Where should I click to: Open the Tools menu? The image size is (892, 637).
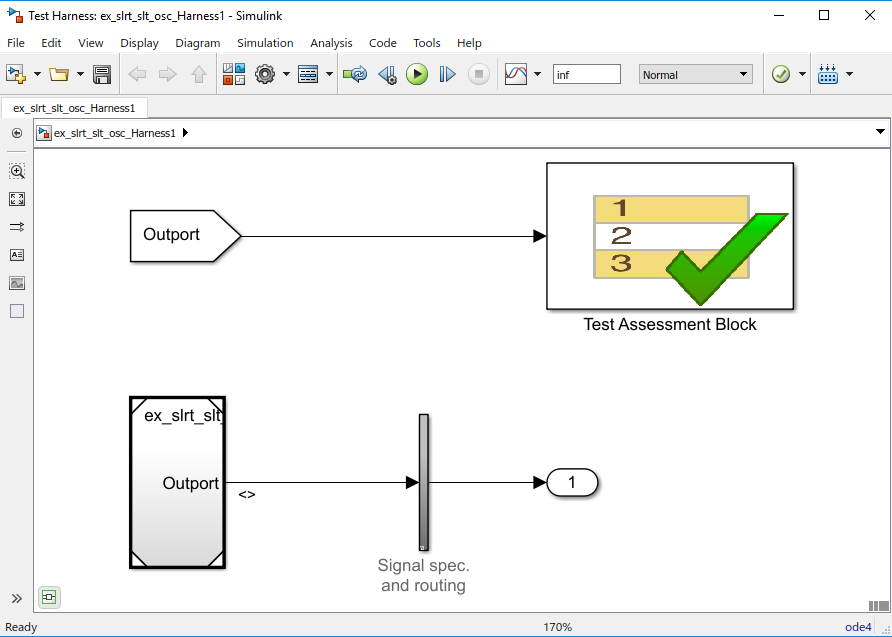point(427,43)
